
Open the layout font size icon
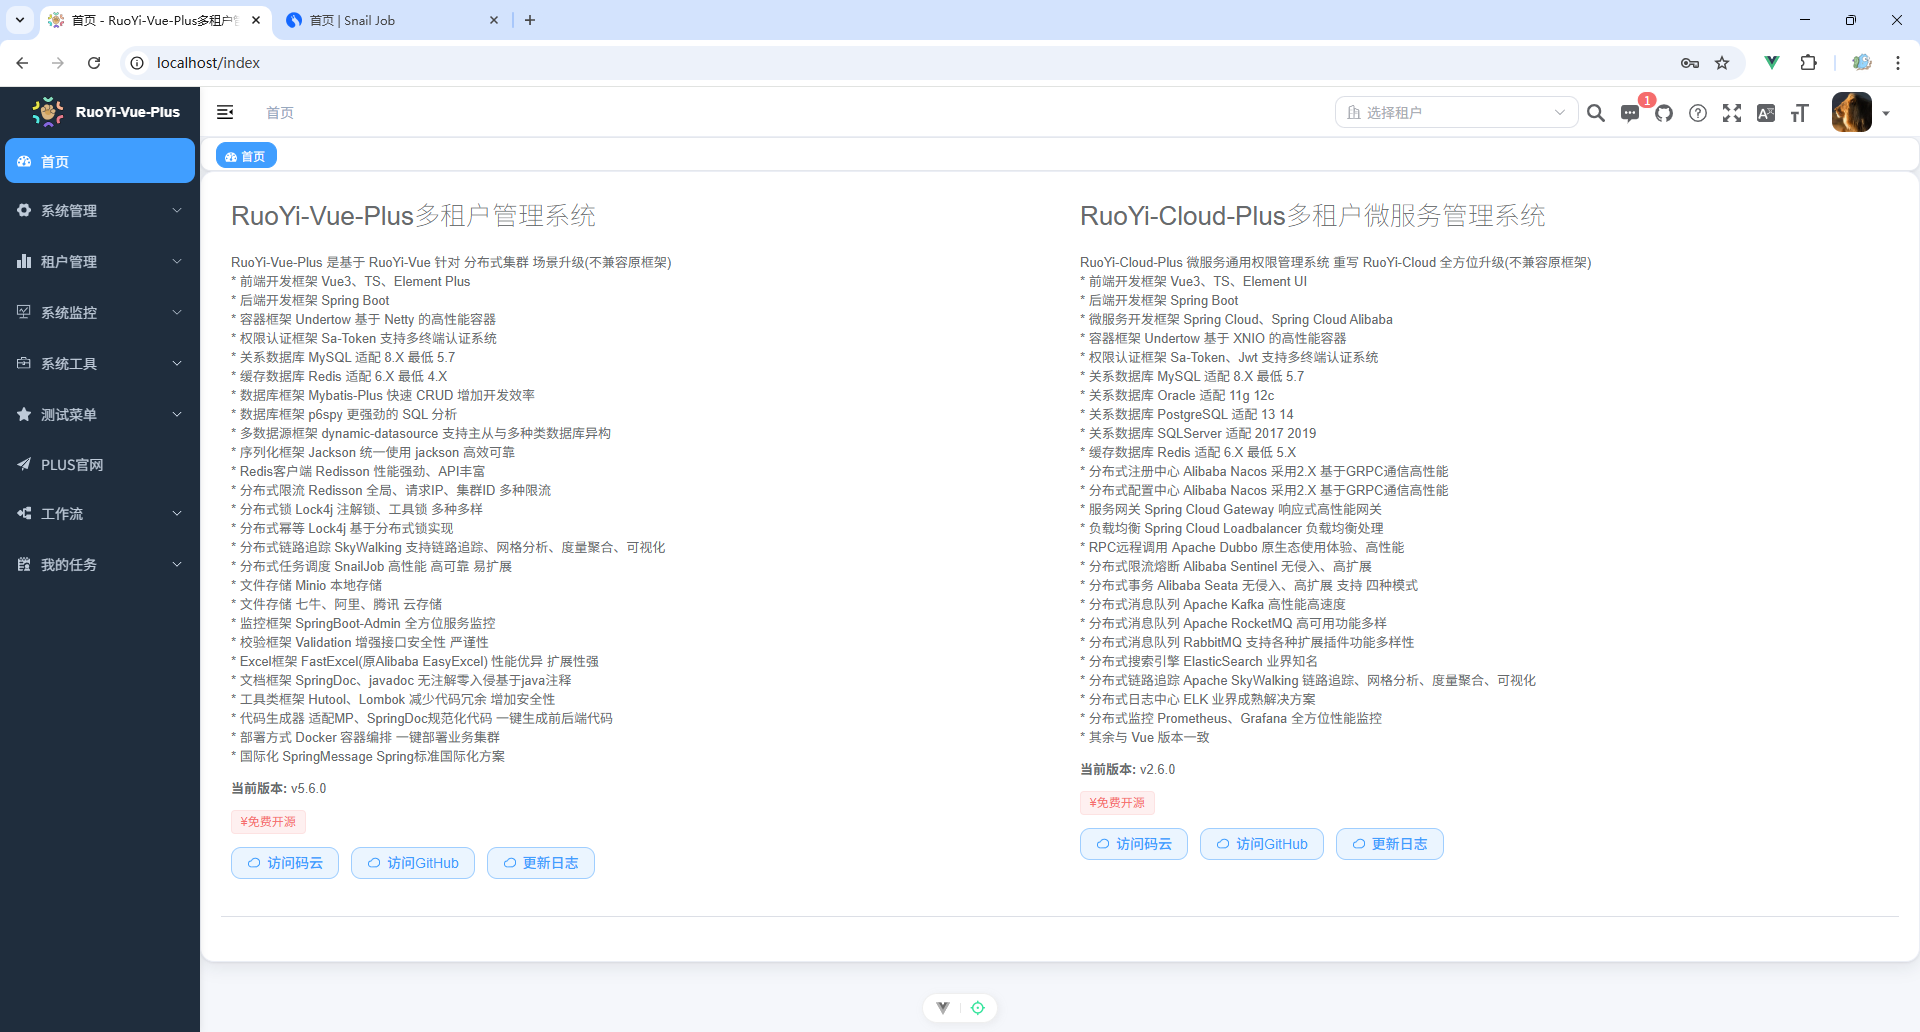pyautogui.click(x=1800, y=113)
